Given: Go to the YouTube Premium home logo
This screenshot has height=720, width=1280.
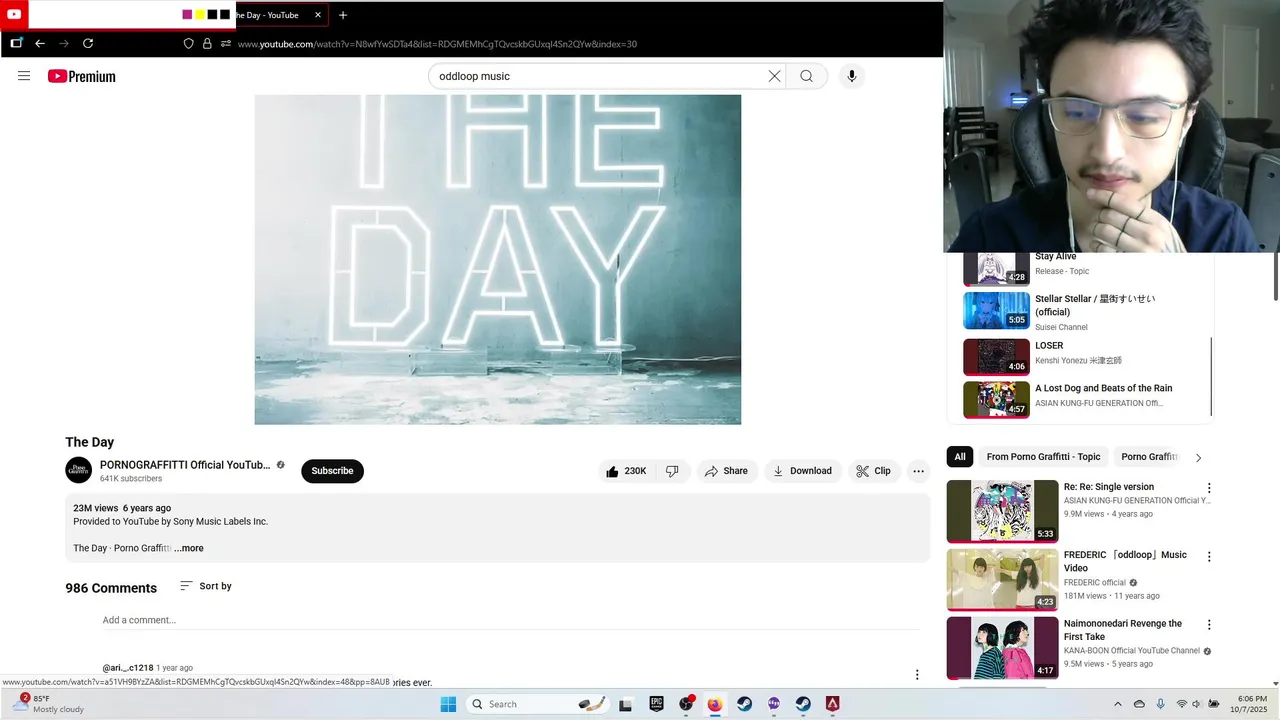Looking at the screenshot, I should [x=81, y=76].
